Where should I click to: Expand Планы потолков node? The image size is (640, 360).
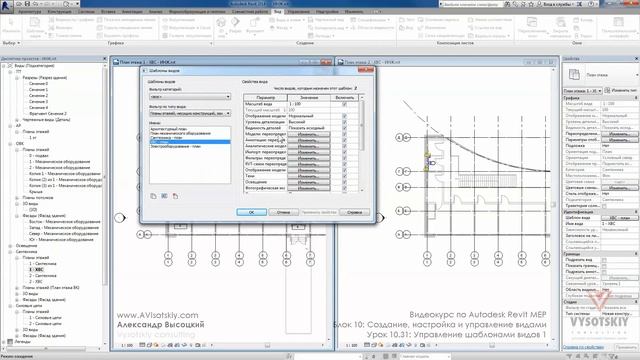17,198
